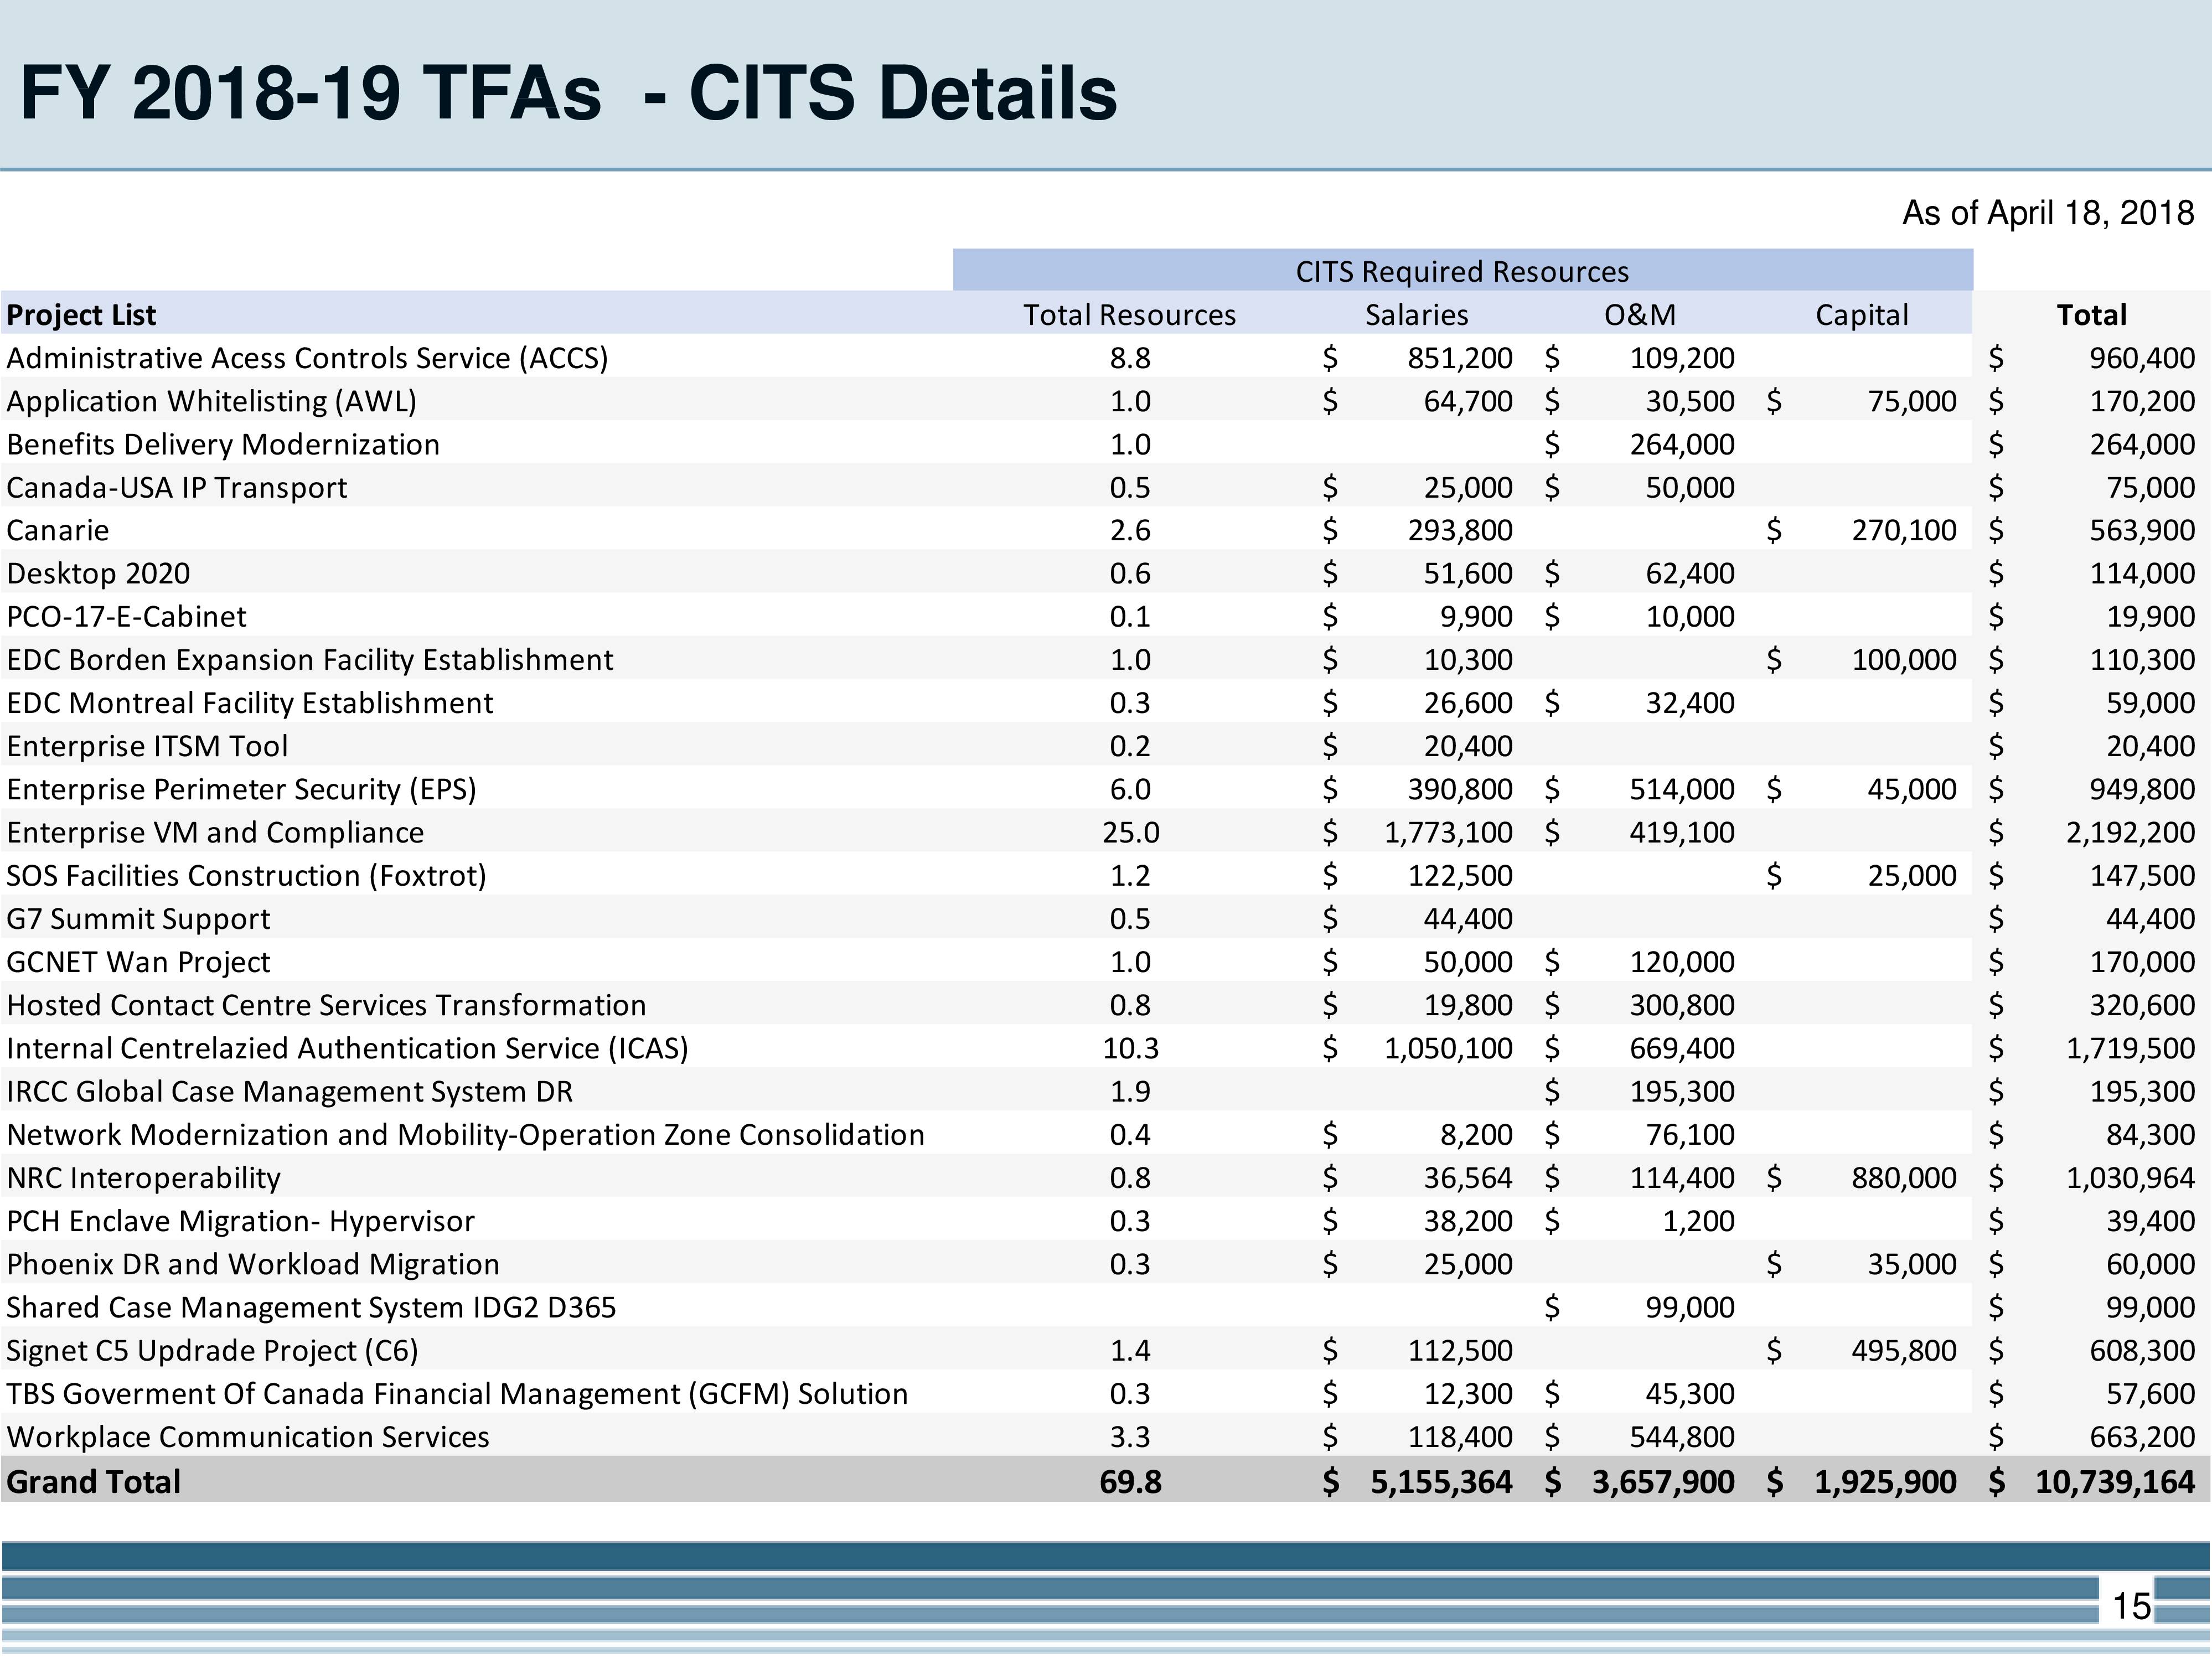
Task: Select PCH Enclave Migration O&M value 1,200
Action: tap(1698, 1221)
